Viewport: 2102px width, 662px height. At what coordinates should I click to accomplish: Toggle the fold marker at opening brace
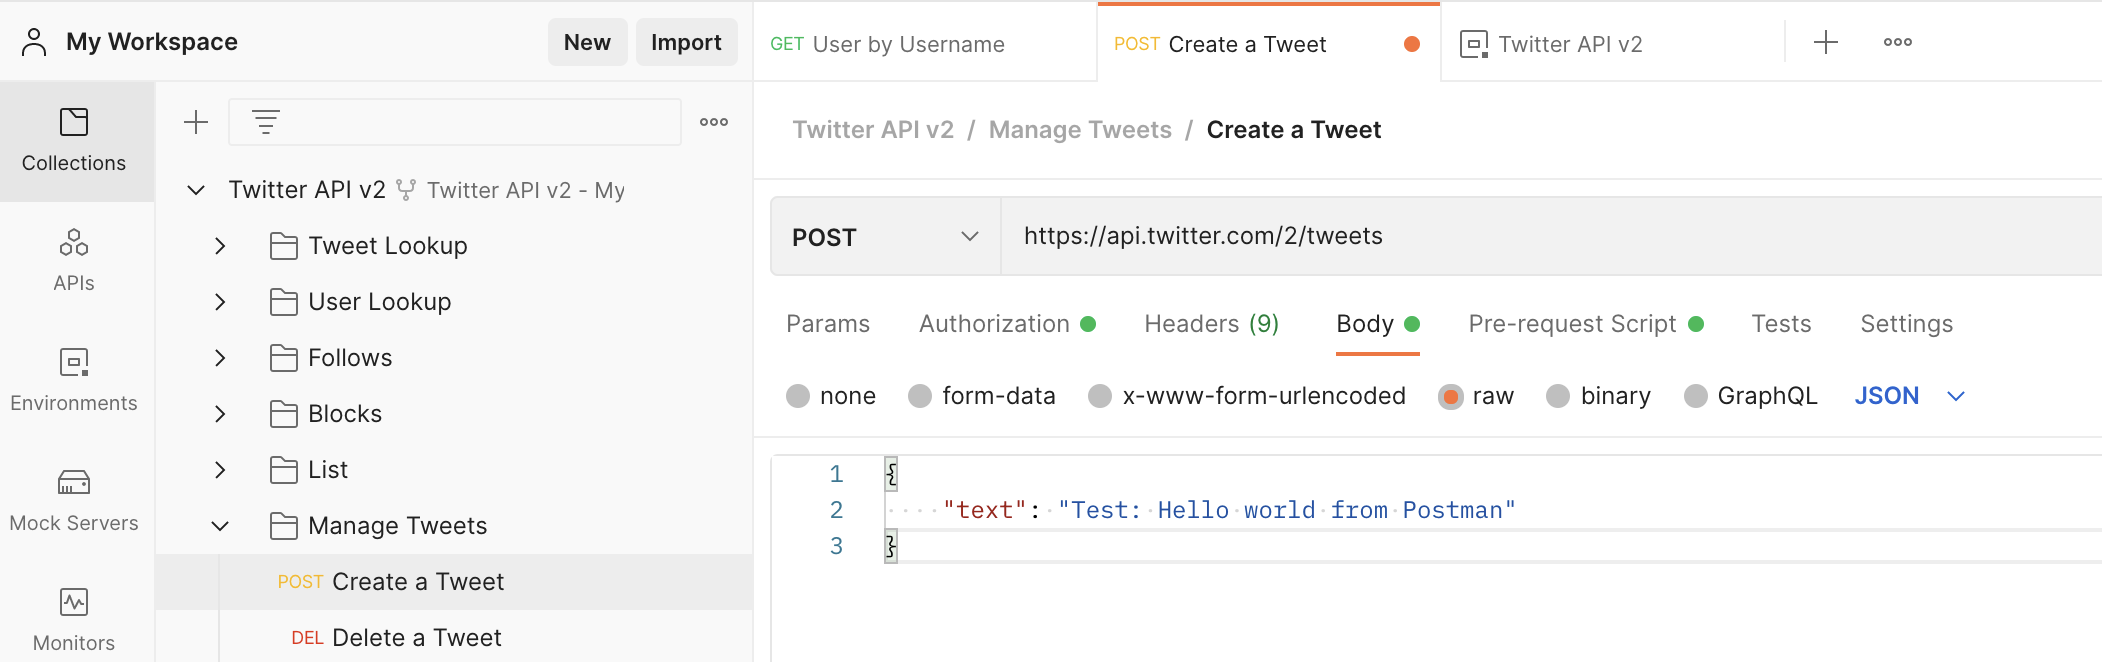click(x=890, y=474)
